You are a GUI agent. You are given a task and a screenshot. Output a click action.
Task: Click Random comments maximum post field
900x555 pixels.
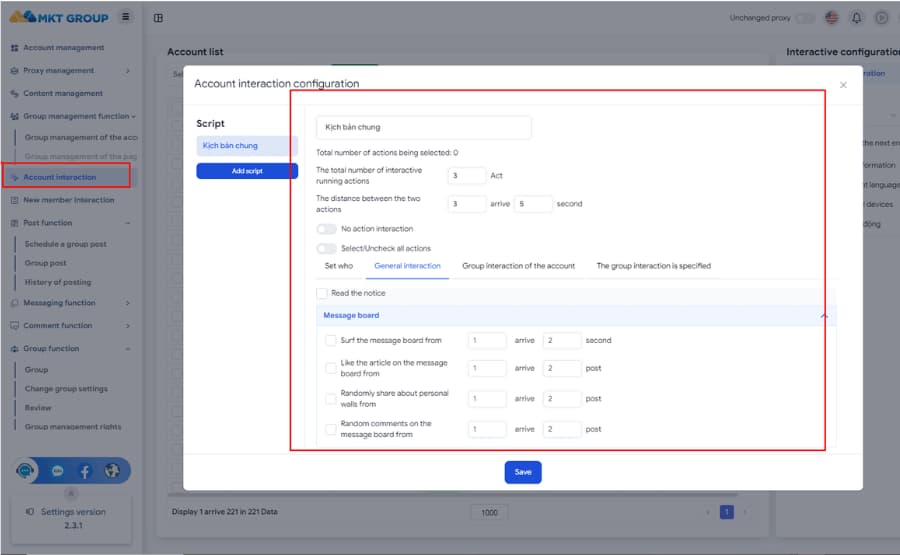tap(562, 429)
